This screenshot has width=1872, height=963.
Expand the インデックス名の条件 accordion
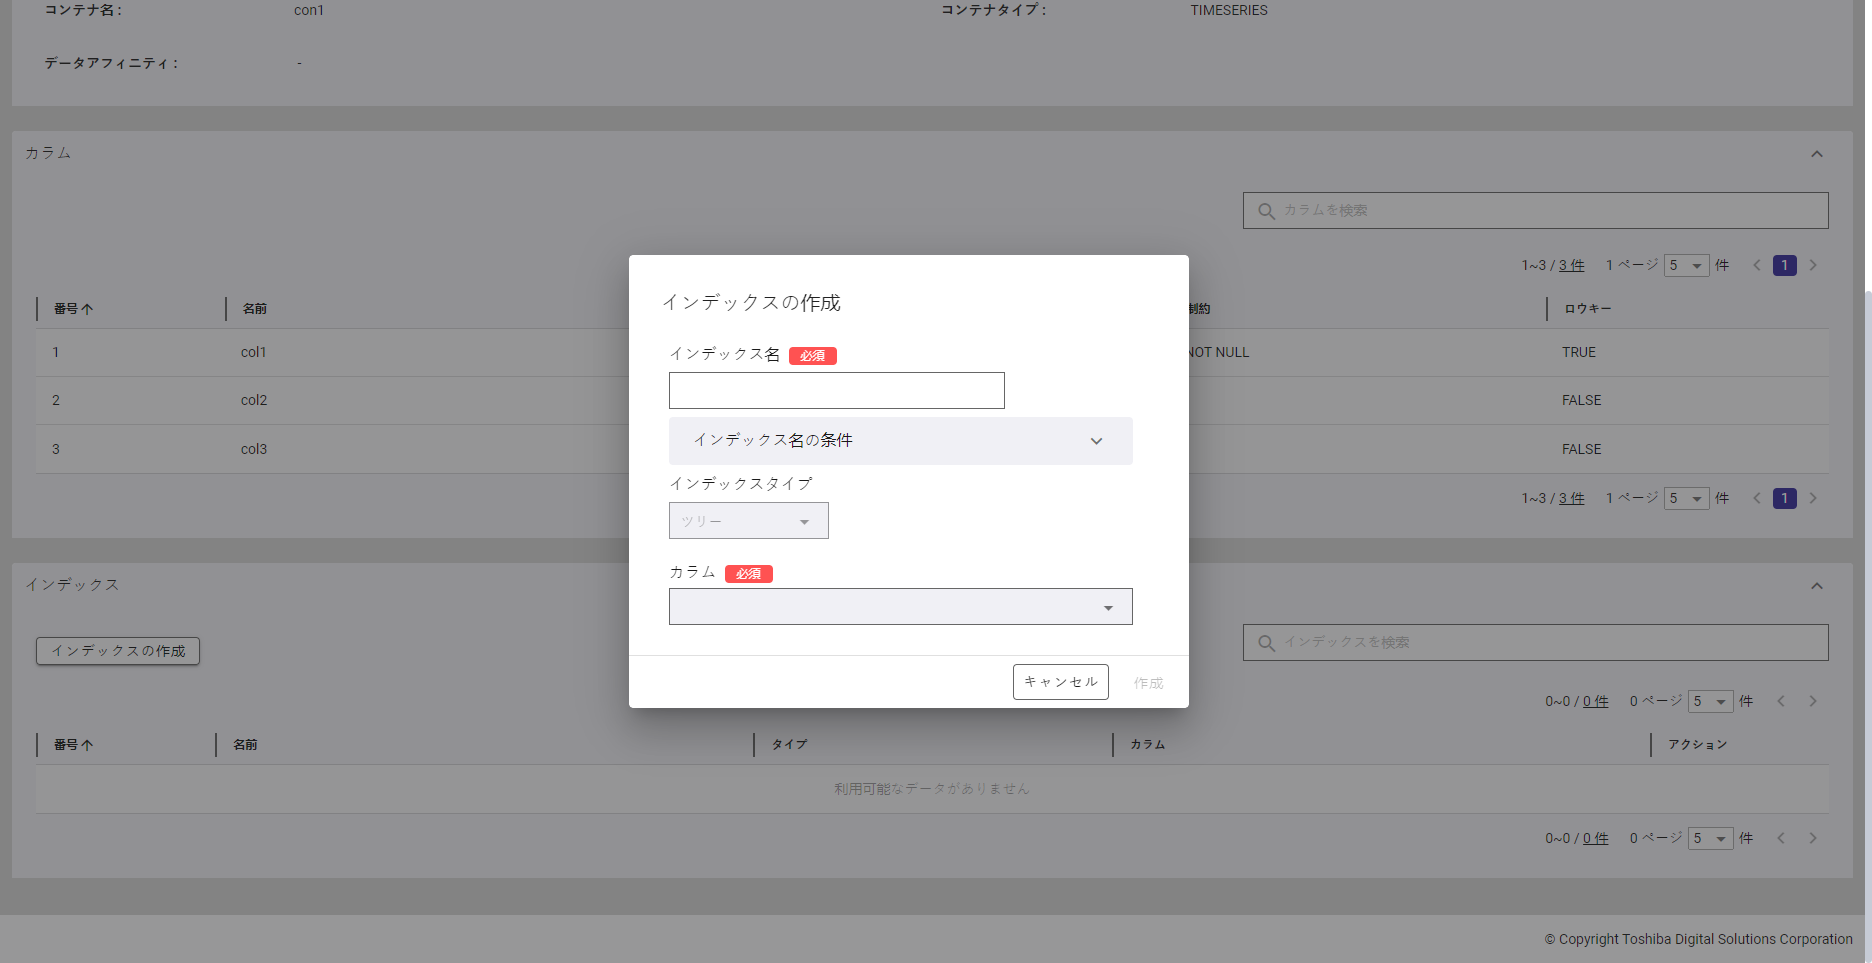(900, 441)
